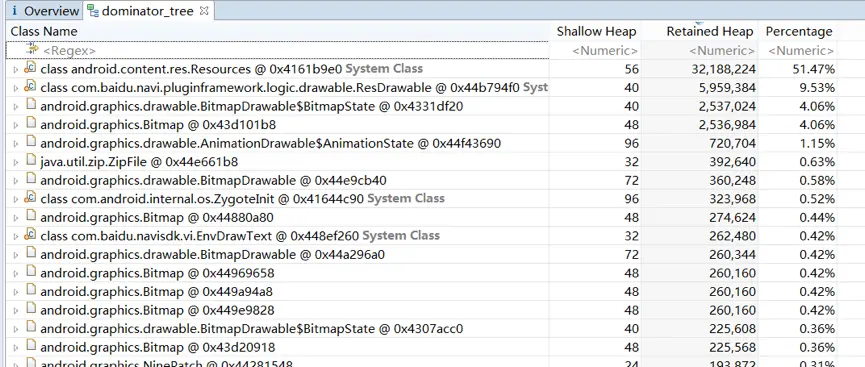Click shallow heap value 56
This screenshot has width=865, height=367.
(632, 70)
